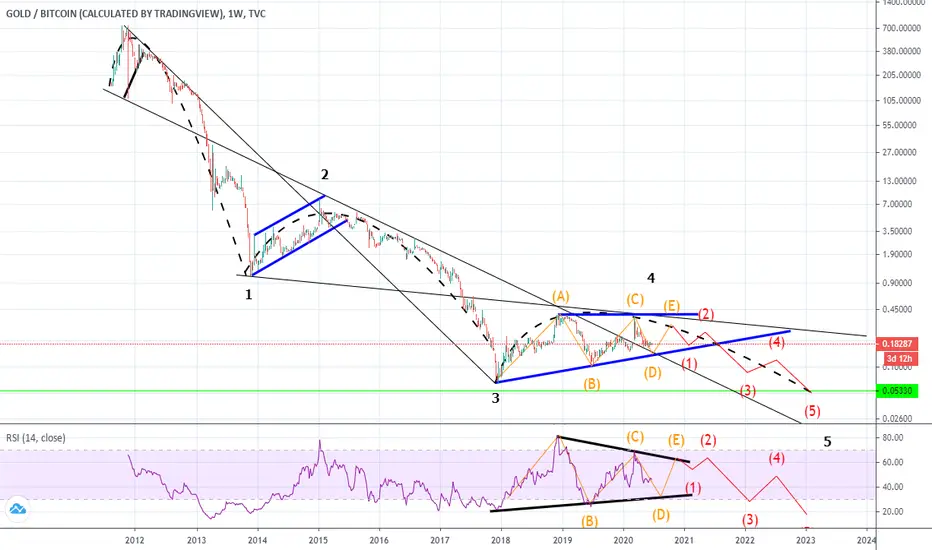
Task: Click the 205.00000 price axis value
Action: click(902, 75)
